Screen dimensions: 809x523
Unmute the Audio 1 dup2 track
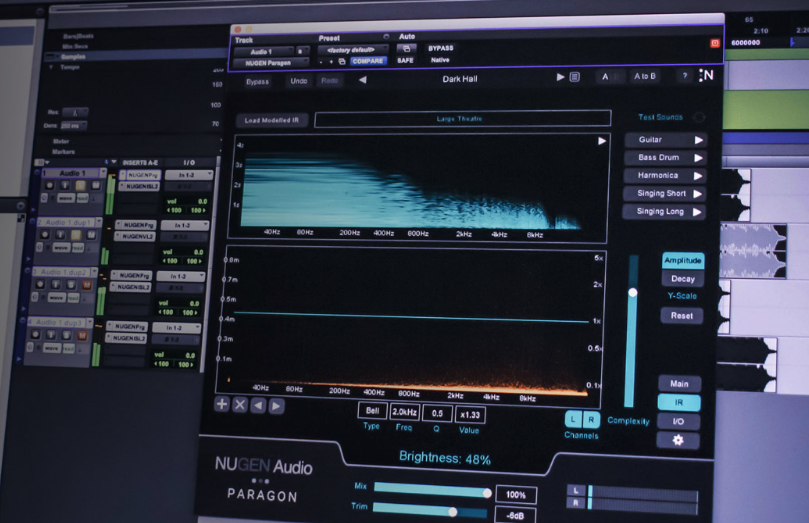[x=87, y=285]
